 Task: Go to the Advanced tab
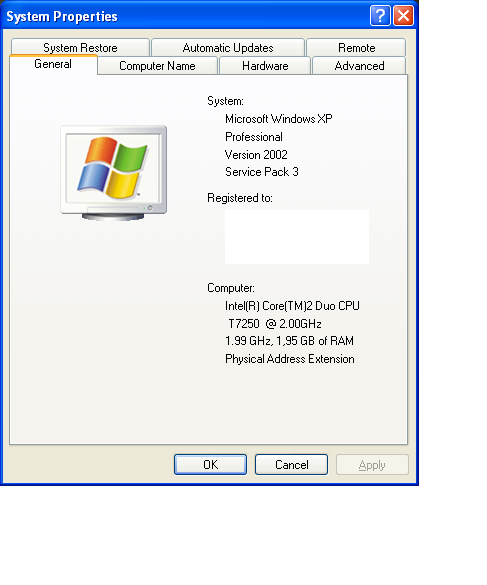(x=359, y=66)
